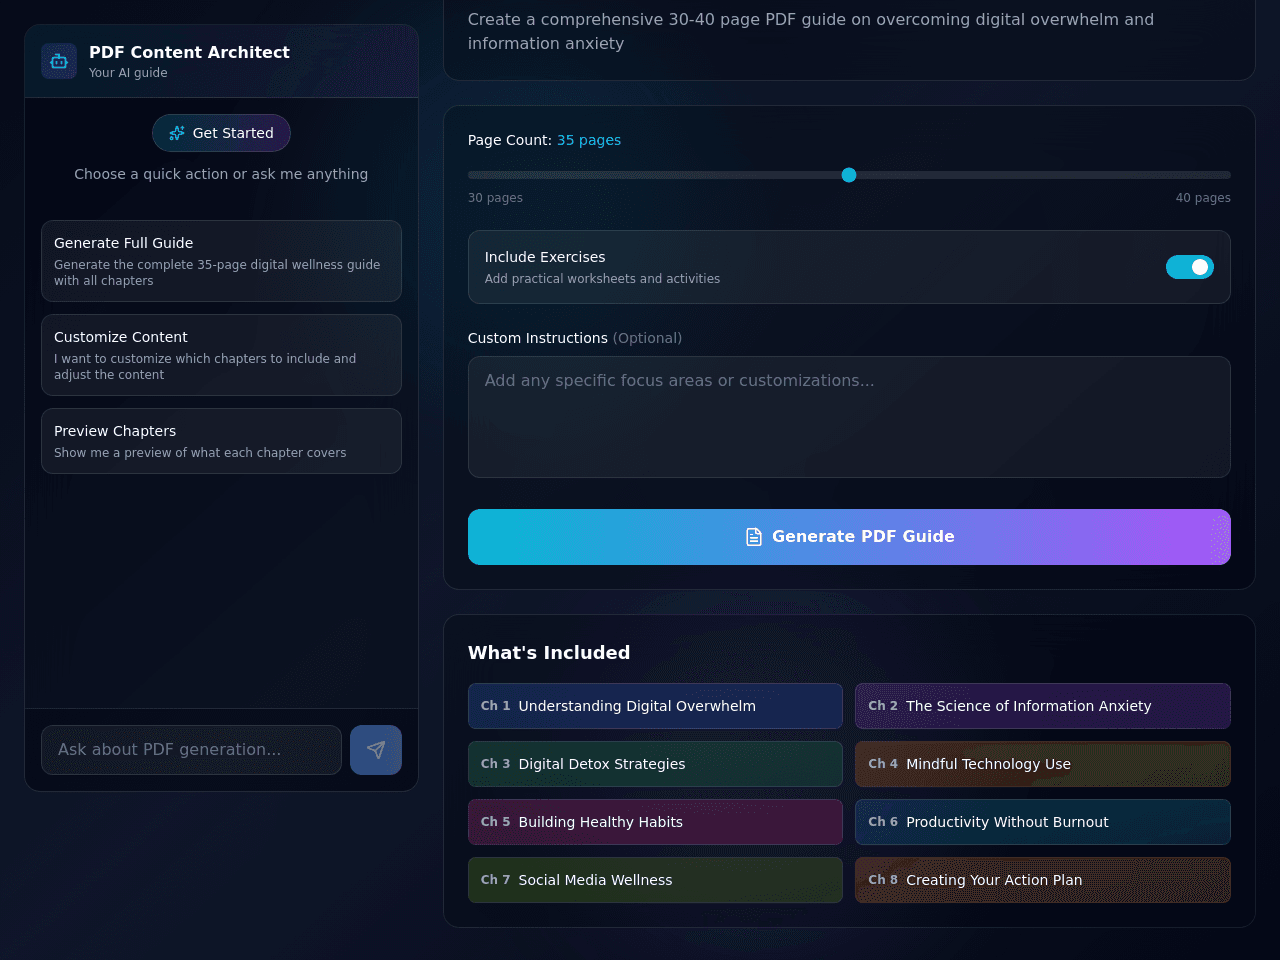Select Ch 2 The Science of Information Anxiety
1280x960 pixels.
(1043, 706)
